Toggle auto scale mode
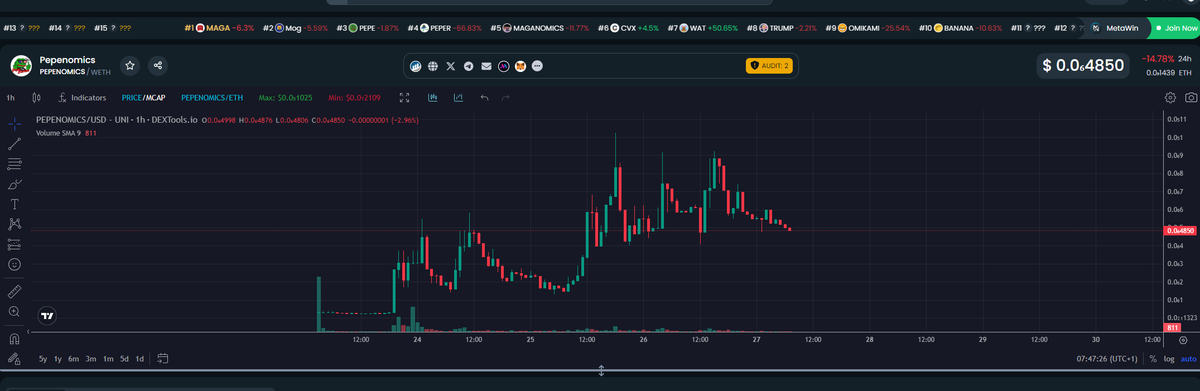The image size is (1200, 391). [1188, 358]
